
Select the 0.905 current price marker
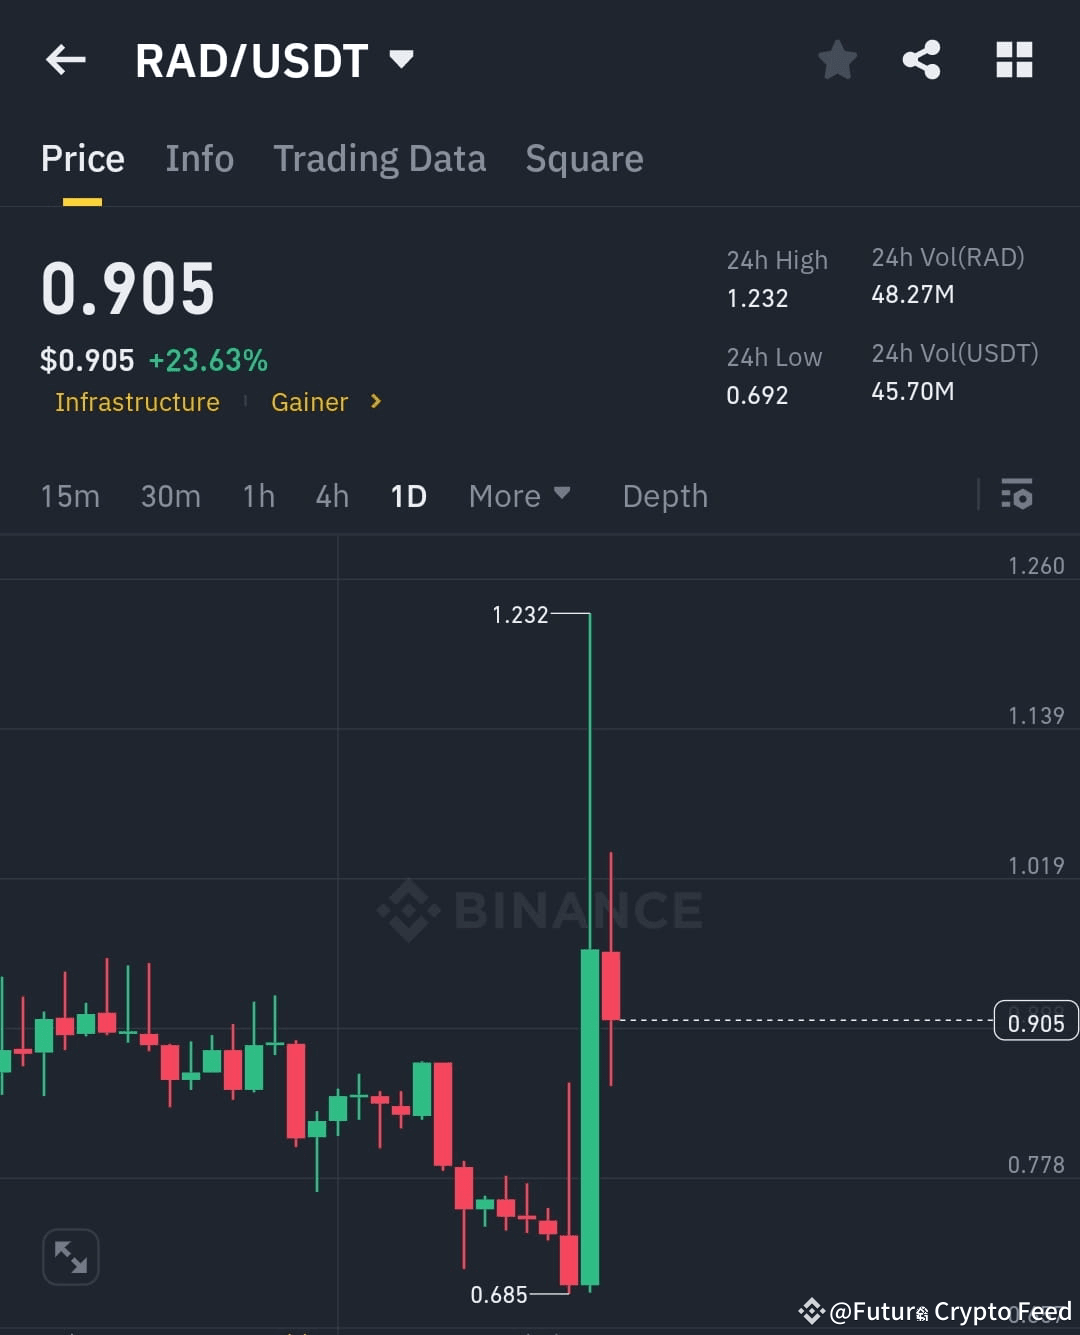1035,1021
